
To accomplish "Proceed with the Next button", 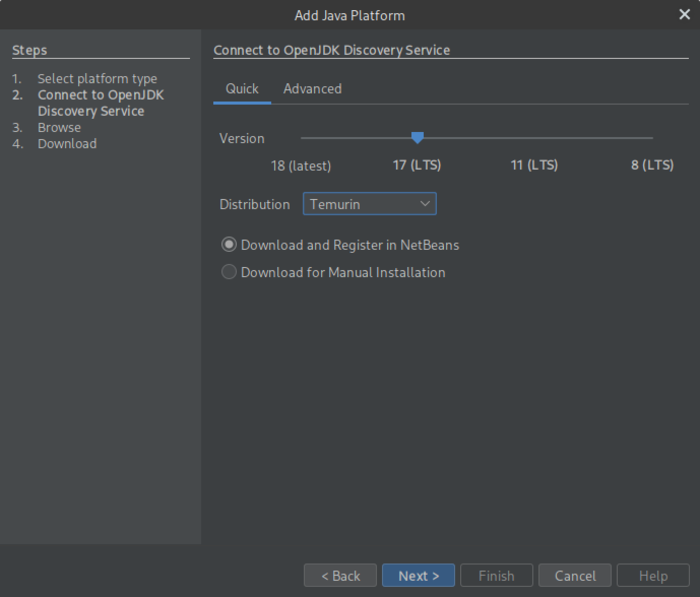I will 418,576.
